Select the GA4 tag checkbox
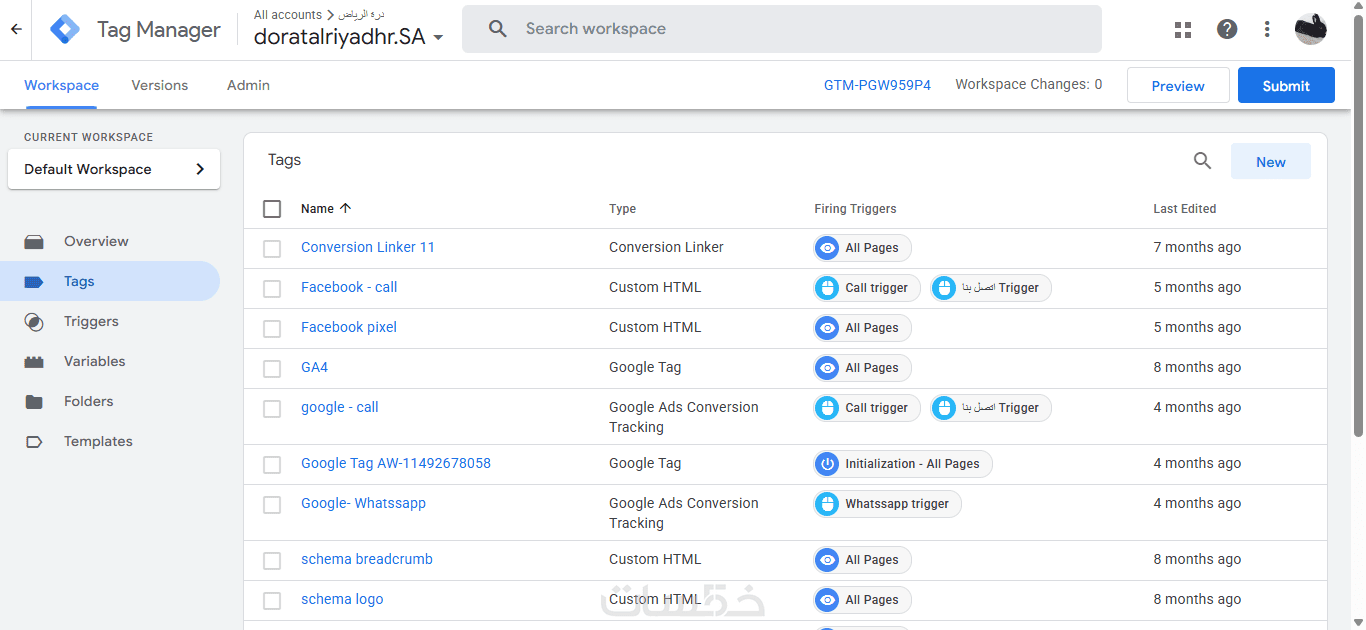Image resolution: width=1366 pixels, height=630 pixels. [x=272, y=368]
